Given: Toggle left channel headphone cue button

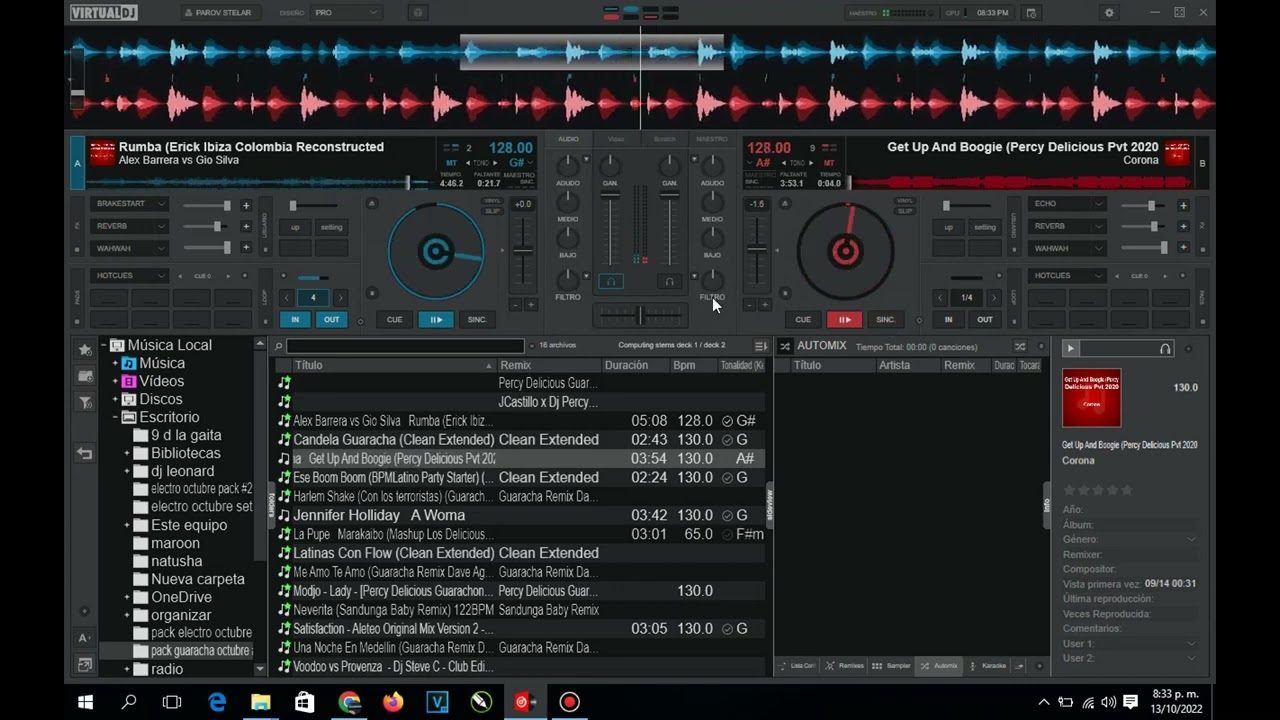Looking at the screenshot, I should 611,282.
